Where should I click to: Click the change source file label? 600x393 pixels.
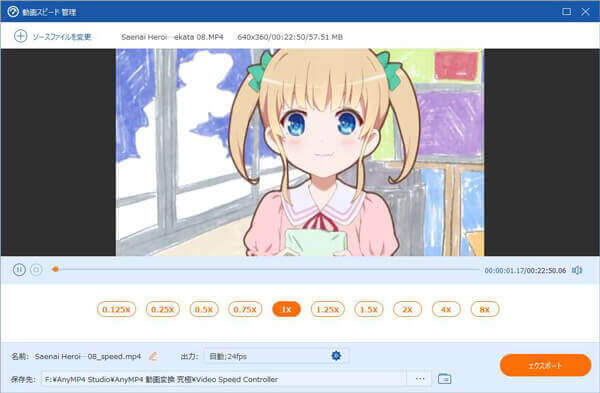point(62,37)
